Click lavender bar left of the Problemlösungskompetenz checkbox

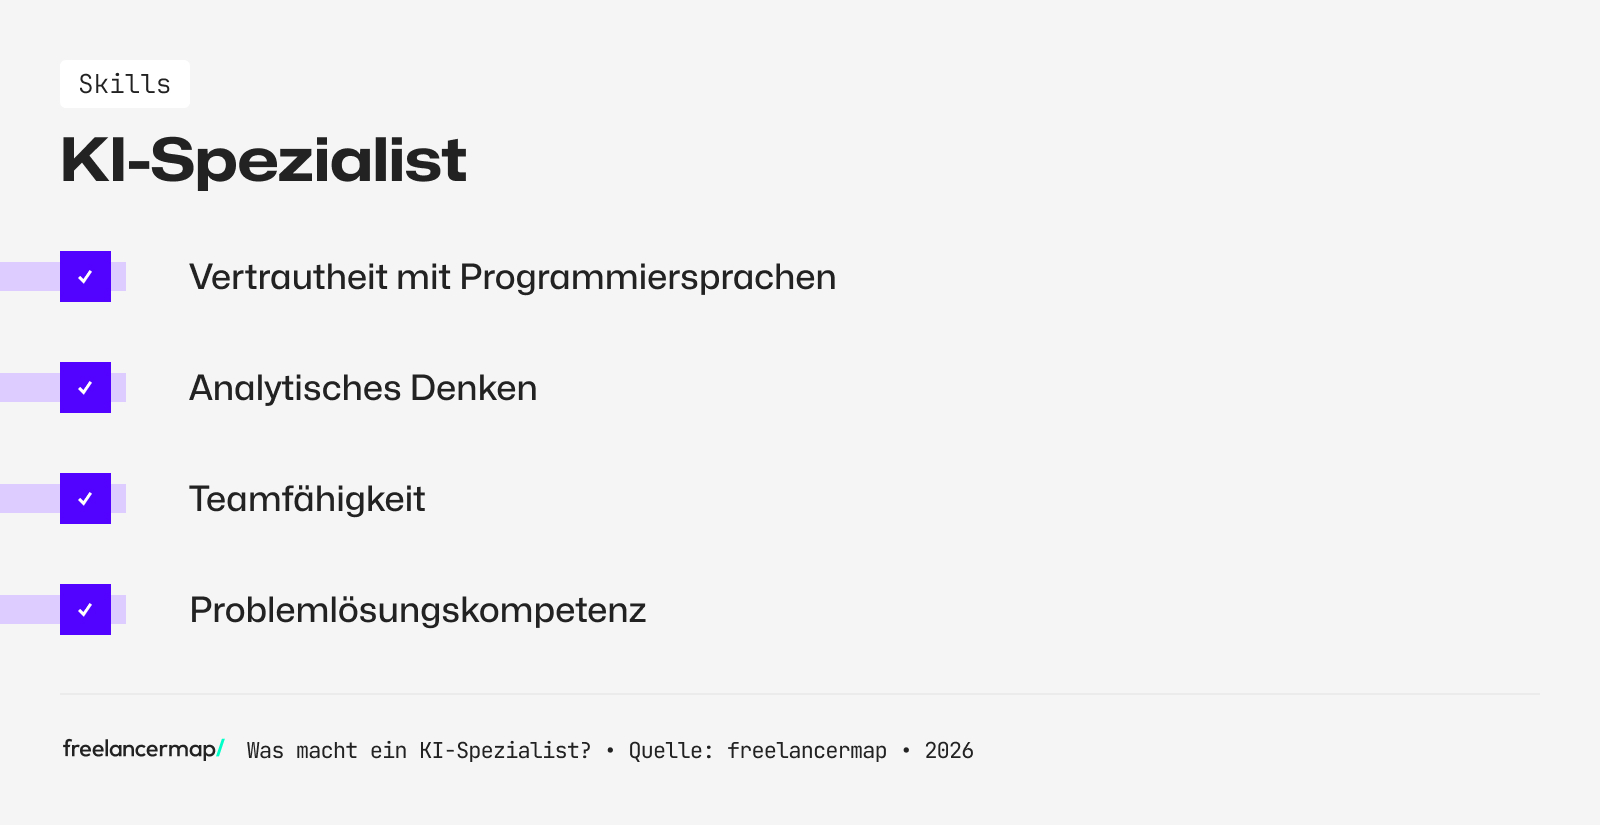pyautogui.click(x=29, y=610)
